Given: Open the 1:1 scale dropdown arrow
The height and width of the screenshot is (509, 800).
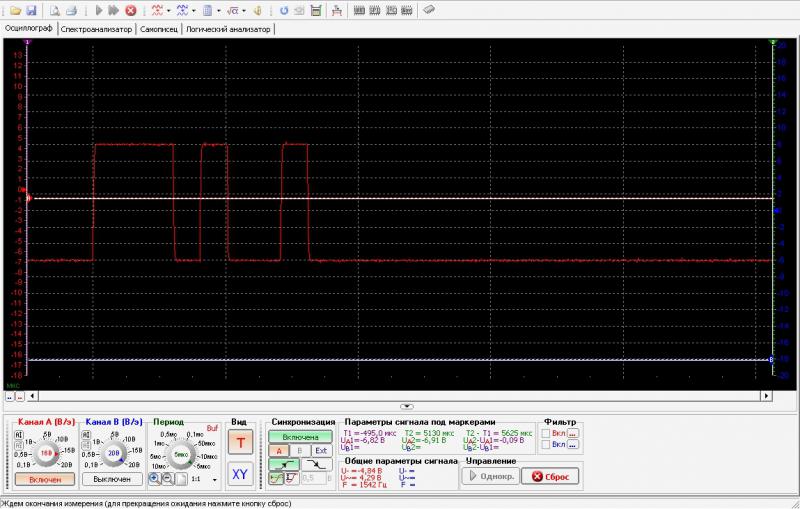Looking at the screenshot, I should coord(214,480).
